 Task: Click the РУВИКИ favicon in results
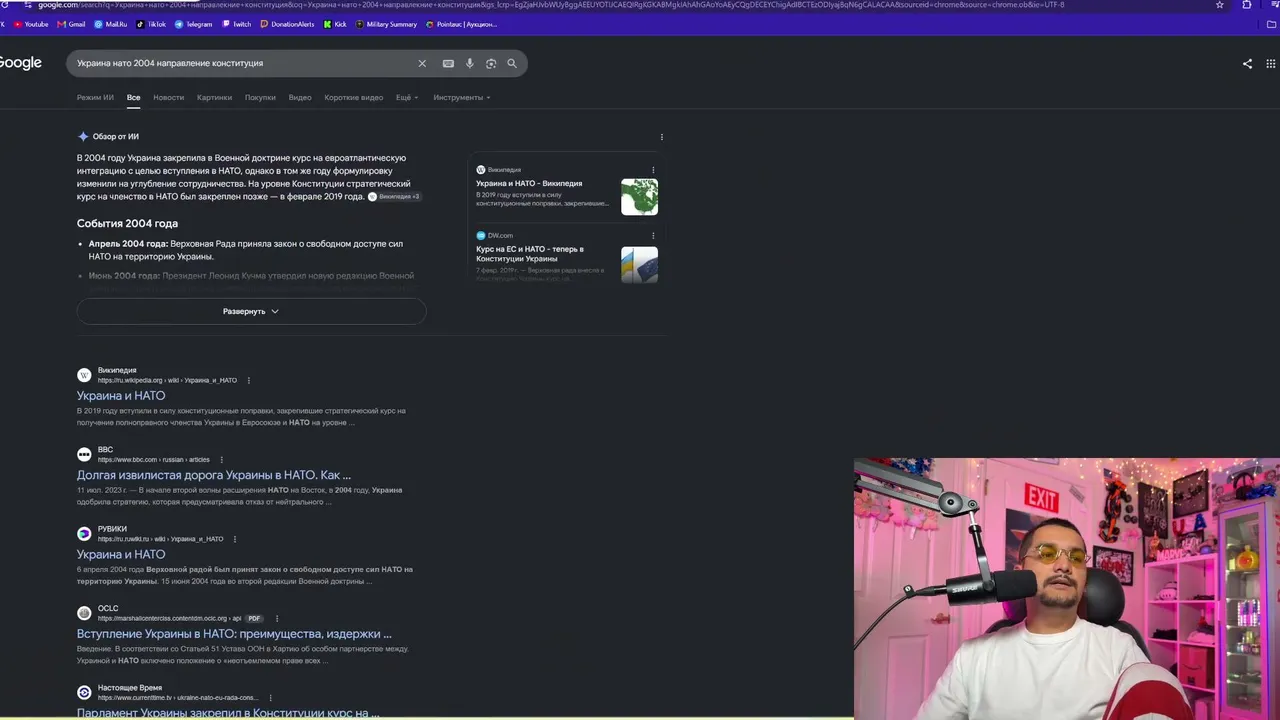84,534
